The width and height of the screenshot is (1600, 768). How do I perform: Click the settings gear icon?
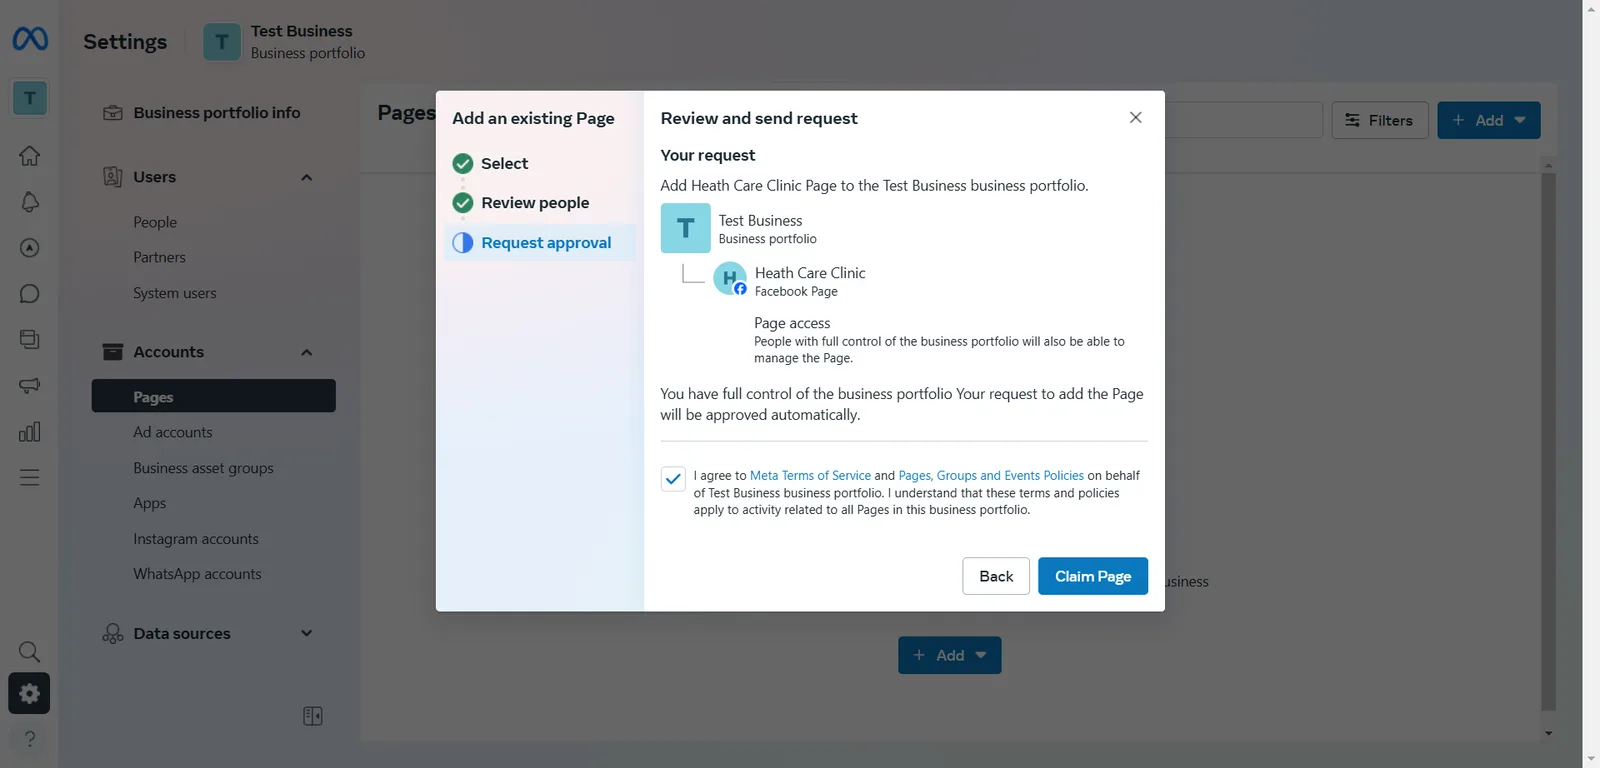click(x=29, y=693)
